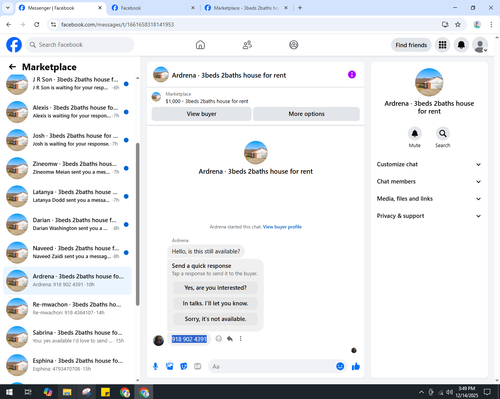Choose a sticker from the sticker icon
Screen dimensions: 500x399
(x=184, y=367)
